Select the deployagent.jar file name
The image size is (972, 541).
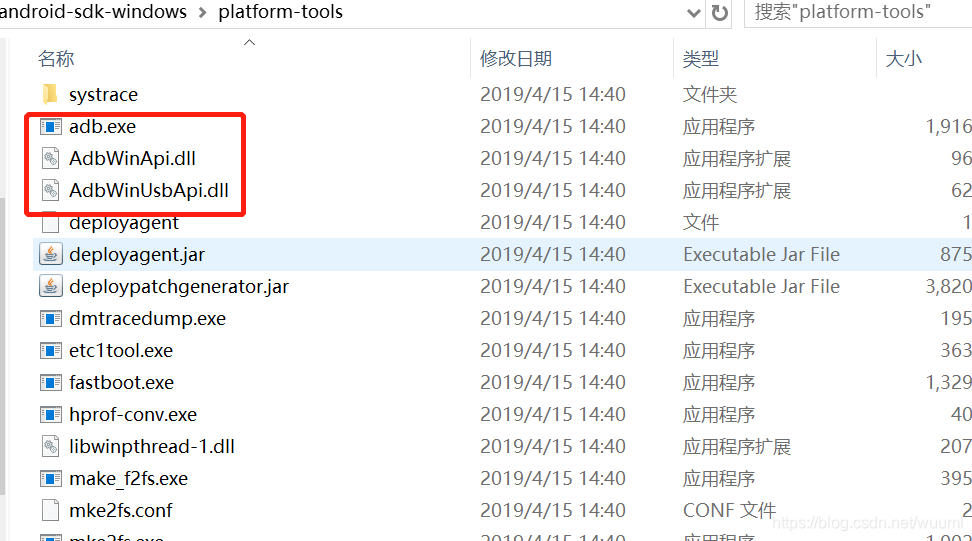pos(137,255)
